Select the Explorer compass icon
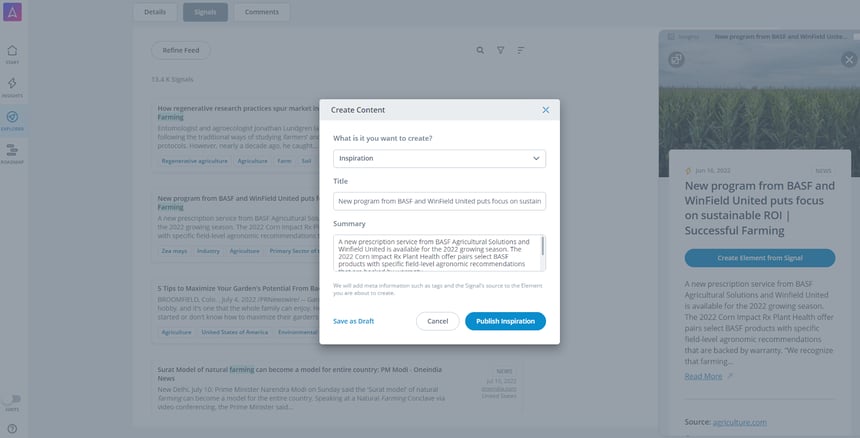860x438 pixels. pos(12,117)
